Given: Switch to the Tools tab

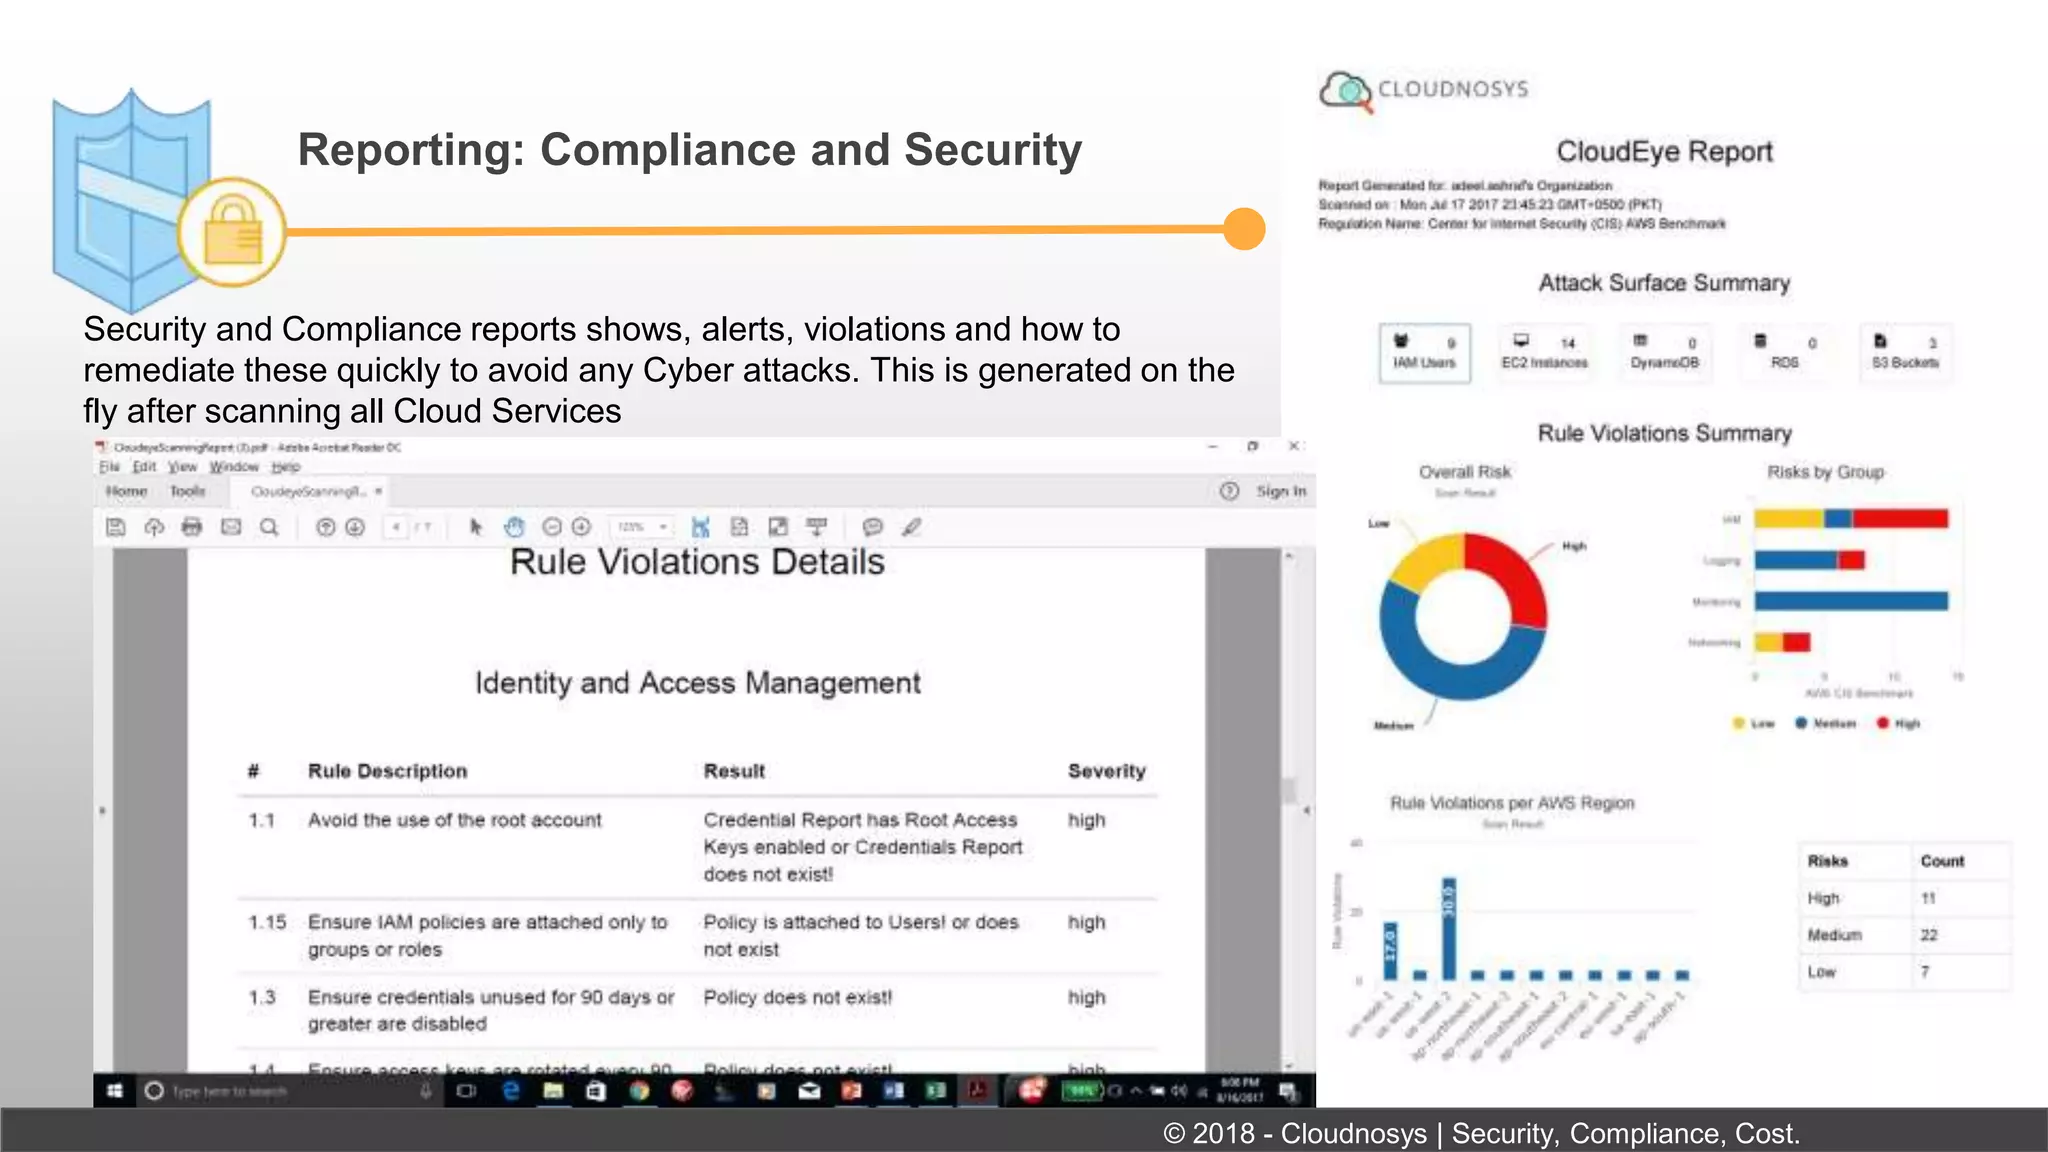Looking at the screenshot, I should 188,491.
